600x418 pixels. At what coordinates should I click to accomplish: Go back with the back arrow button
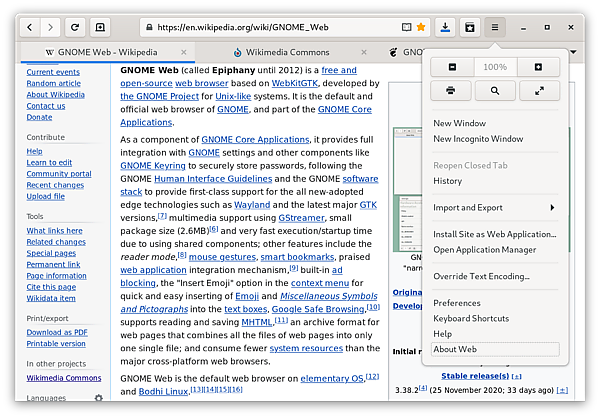[30, 27]
